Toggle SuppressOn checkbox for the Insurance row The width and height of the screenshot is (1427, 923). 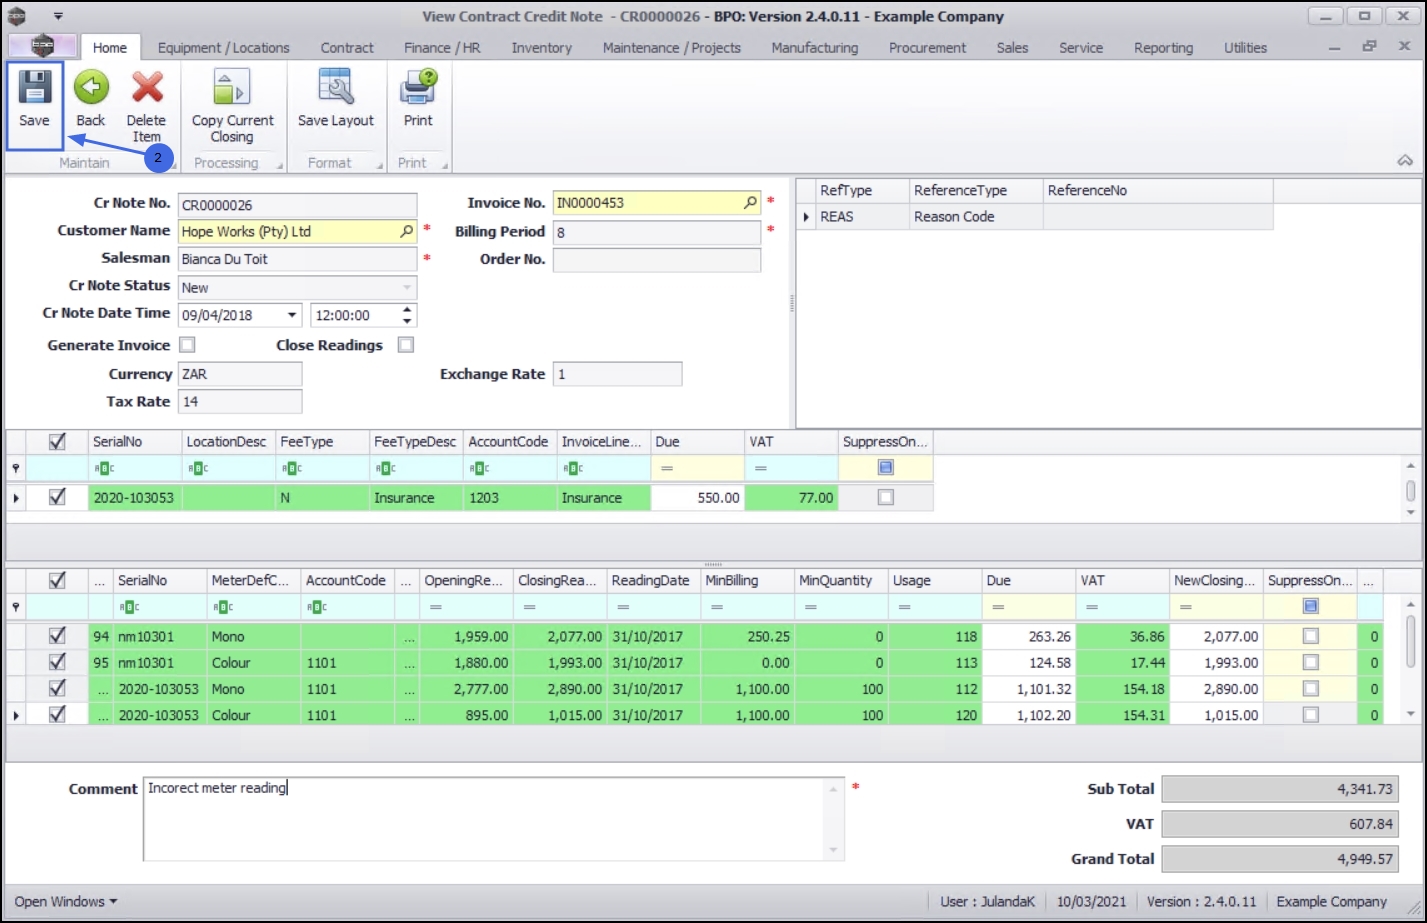coord(886,497)
